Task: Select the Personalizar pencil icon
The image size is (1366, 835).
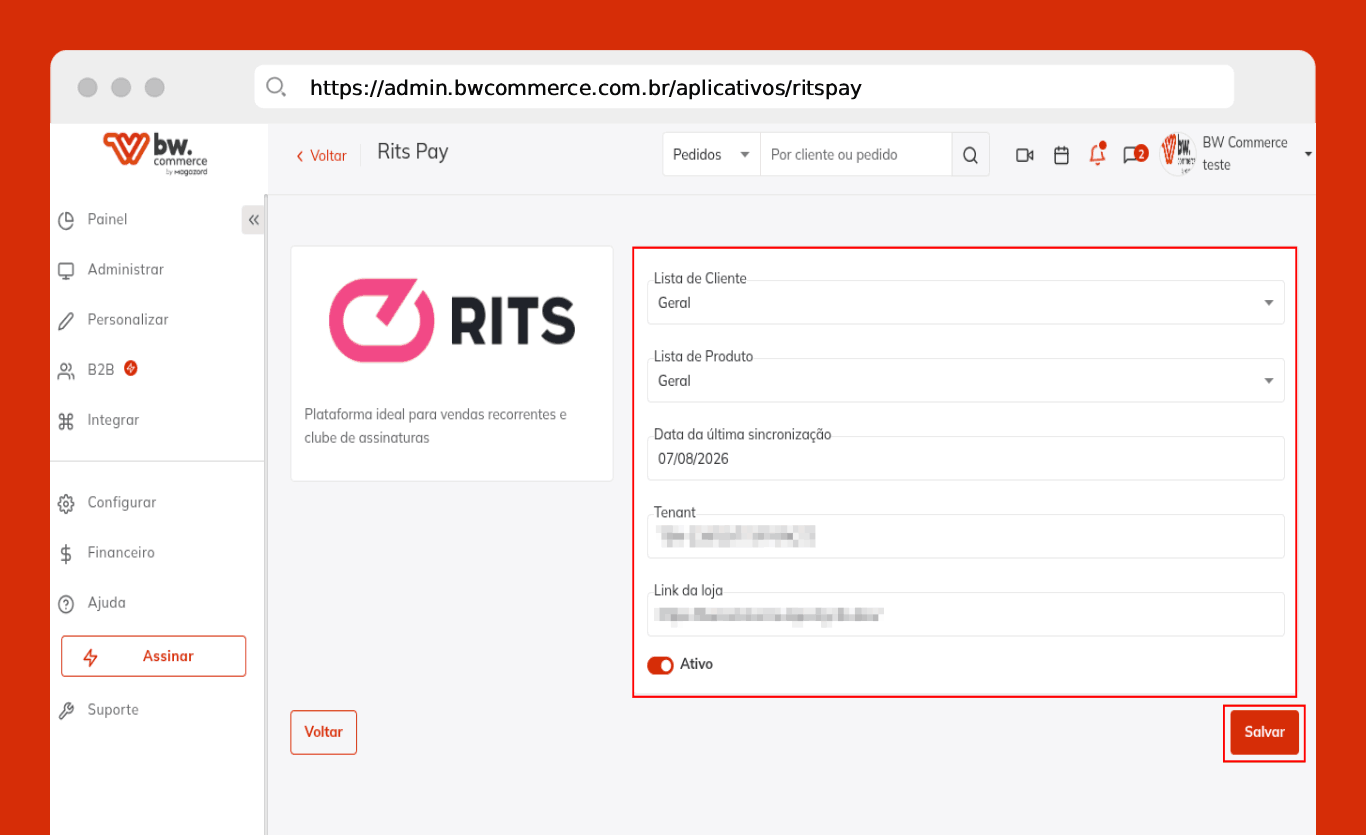Action: tap(66, 320)
